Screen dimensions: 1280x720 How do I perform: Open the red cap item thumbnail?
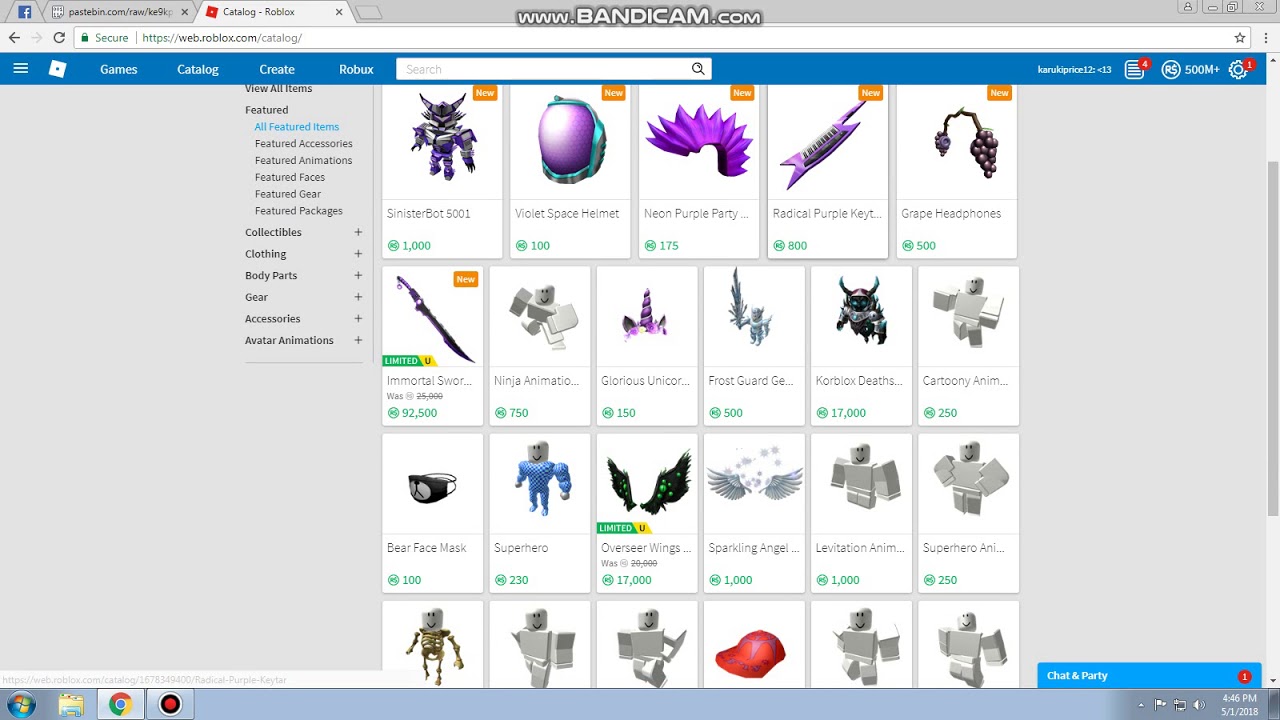coord(754,645)
